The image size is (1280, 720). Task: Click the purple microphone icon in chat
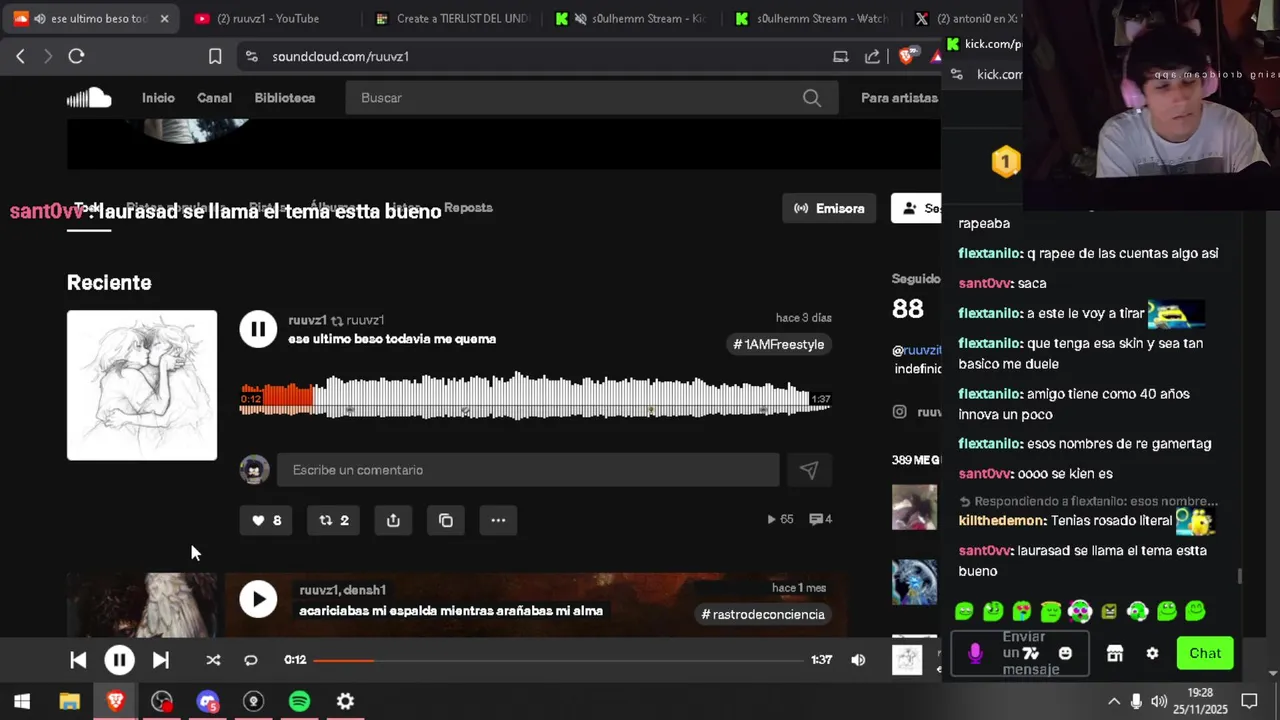point(976,653)
